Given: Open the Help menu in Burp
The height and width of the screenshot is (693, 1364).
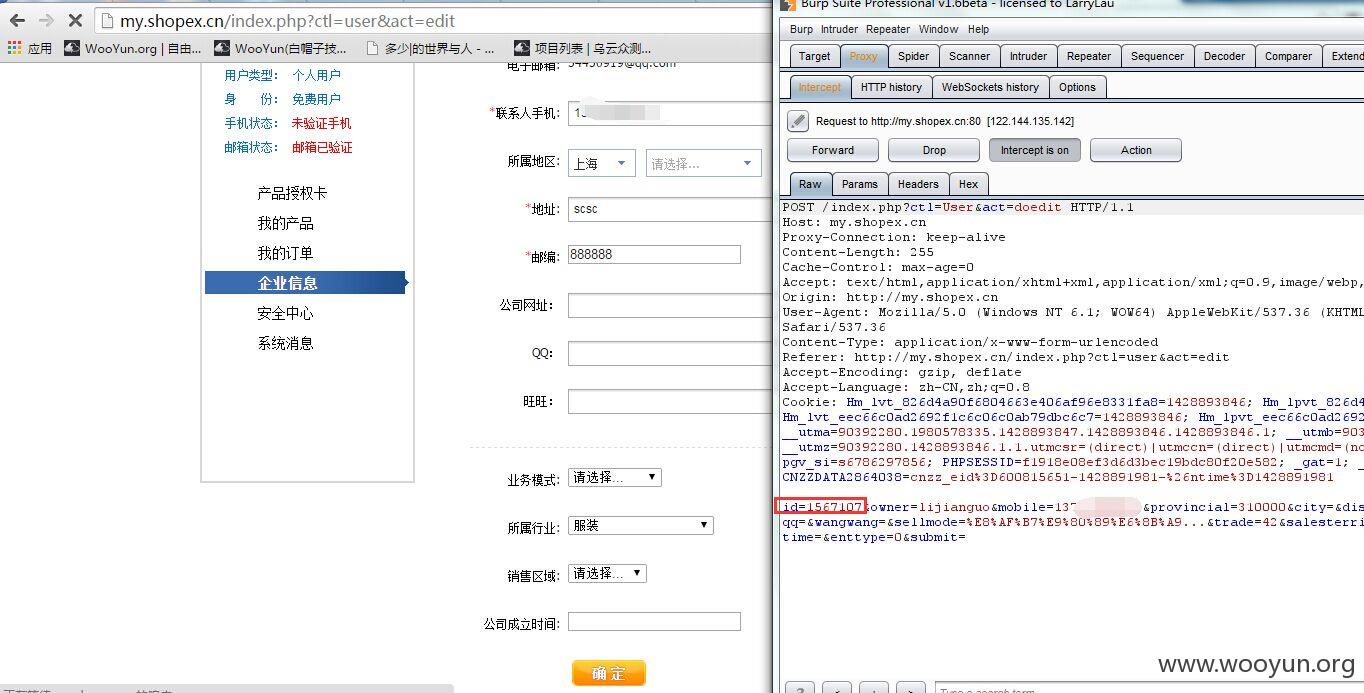Looking at the screenshot, I should pos(978,29).
